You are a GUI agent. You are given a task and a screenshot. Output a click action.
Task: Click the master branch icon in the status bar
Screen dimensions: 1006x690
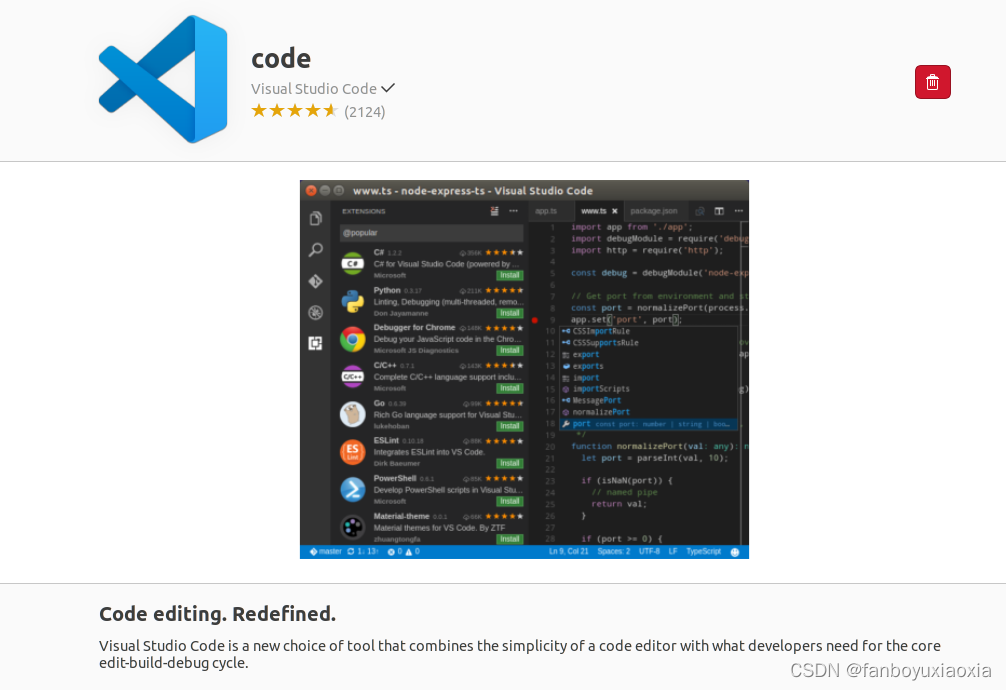pos(312,551)
